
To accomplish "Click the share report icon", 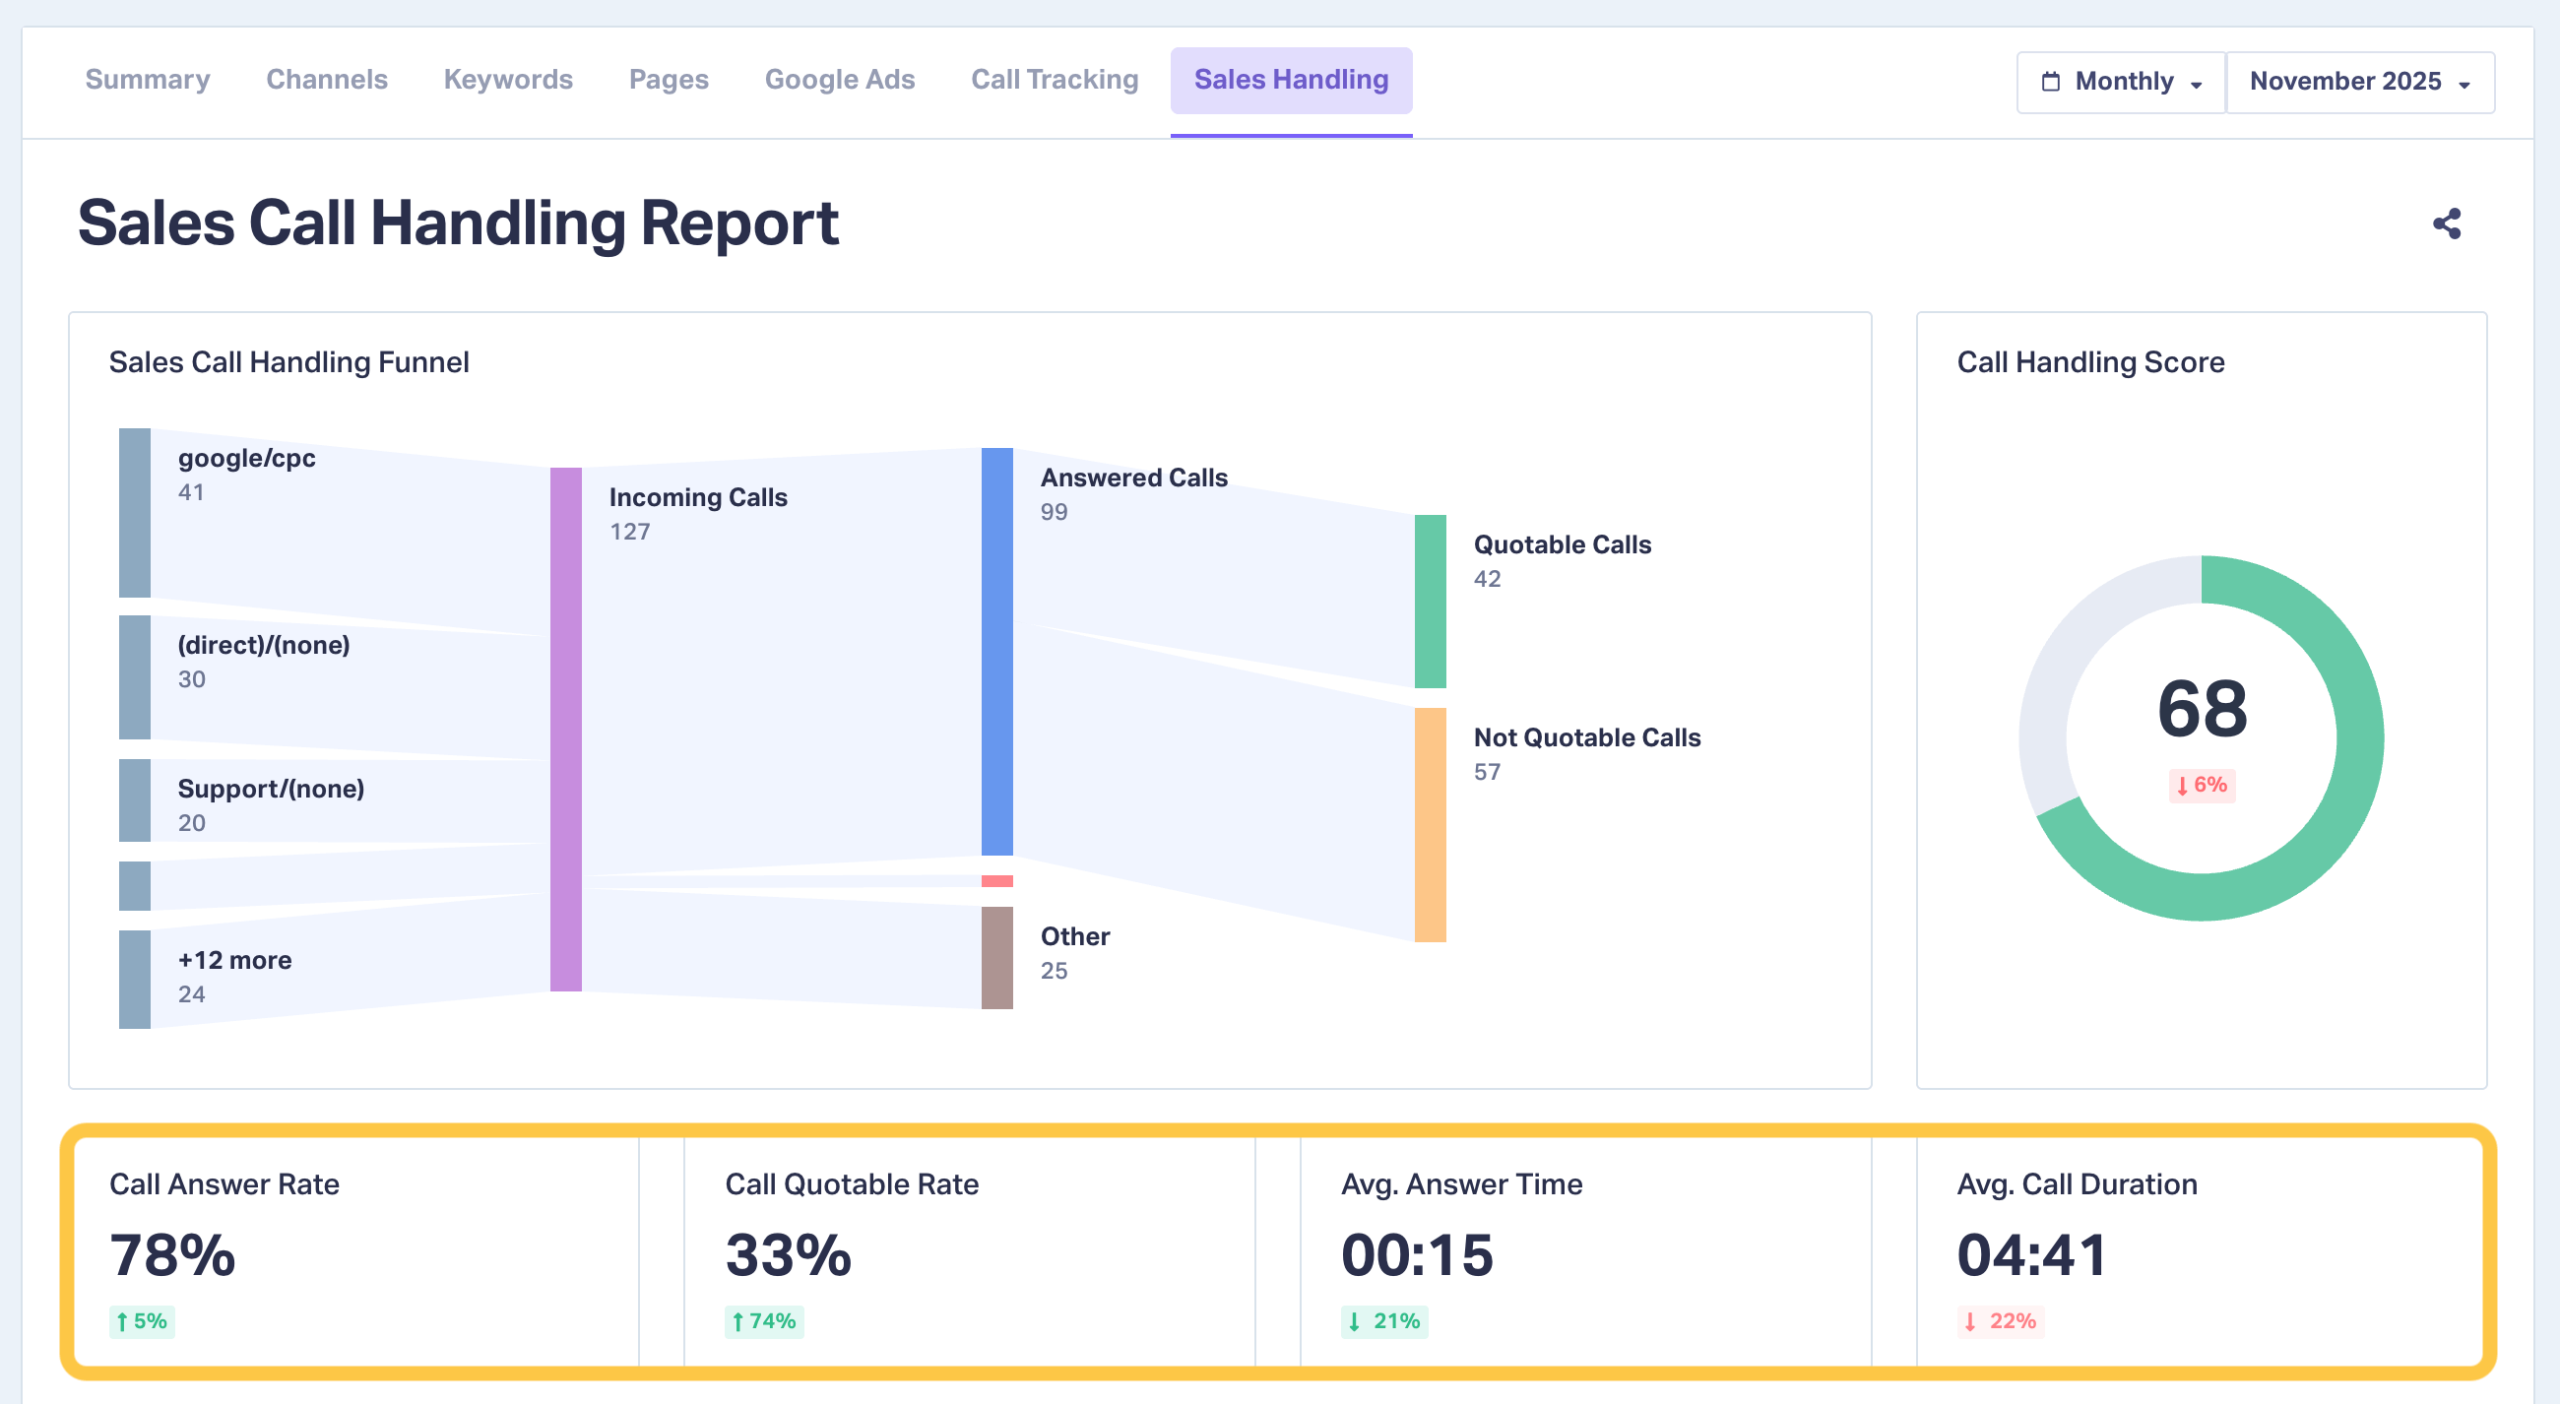I will (x=2446, y=223).
